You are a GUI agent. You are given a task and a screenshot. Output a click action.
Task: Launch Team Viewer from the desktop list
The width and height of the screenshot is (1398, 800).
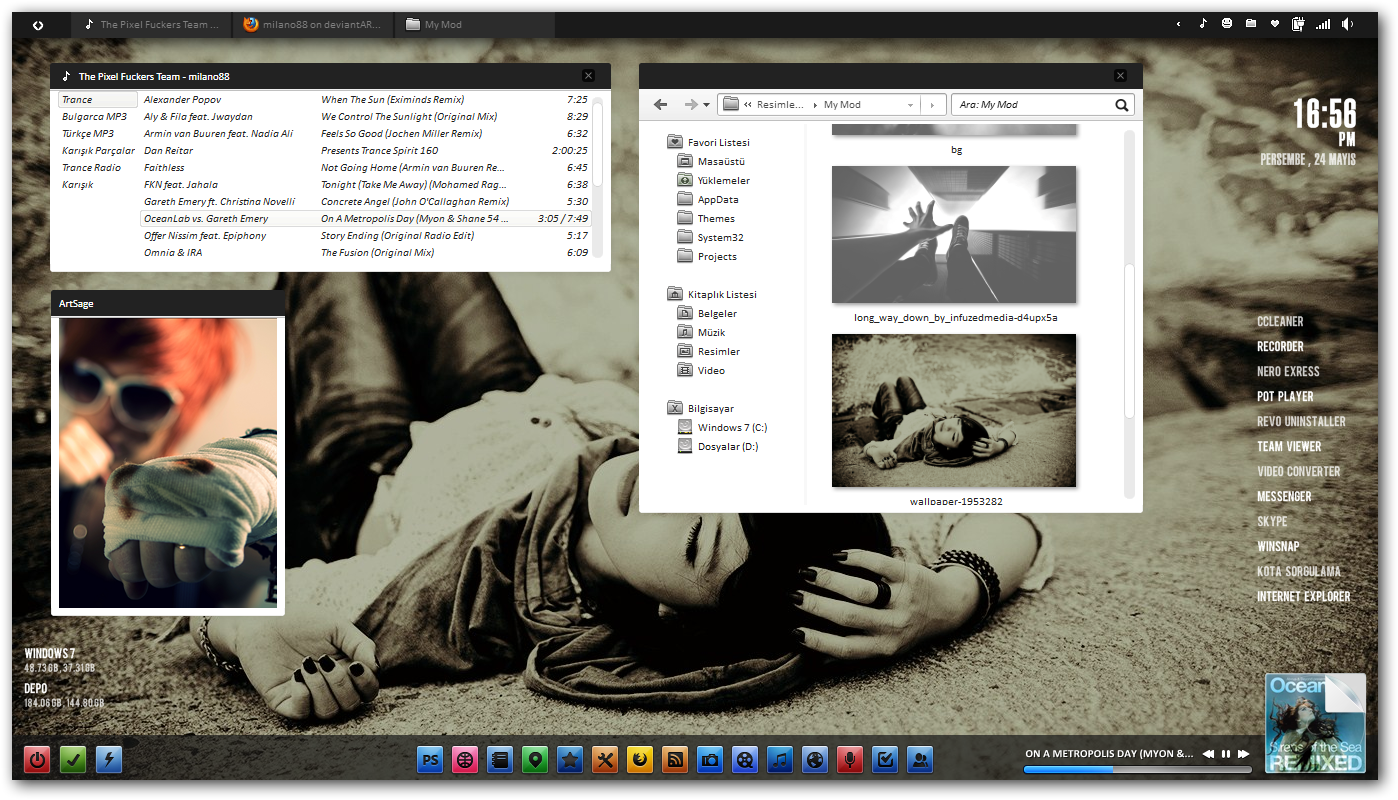(x=1289, y=447)
